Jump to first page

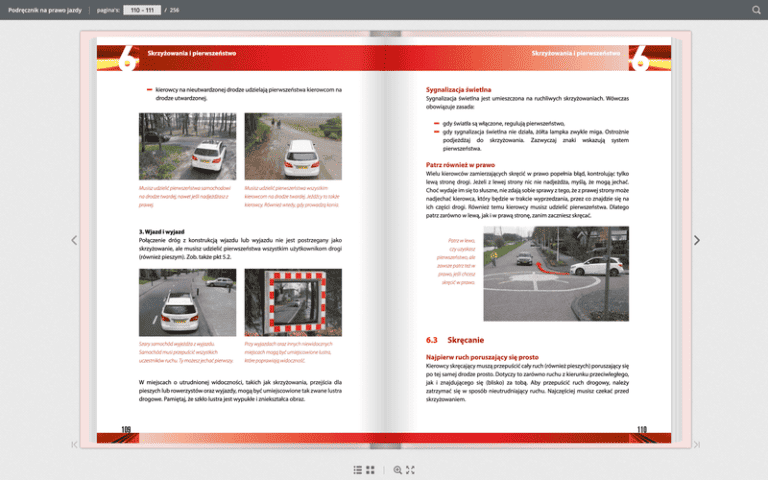pyautogui.click(x=73, y=444)
